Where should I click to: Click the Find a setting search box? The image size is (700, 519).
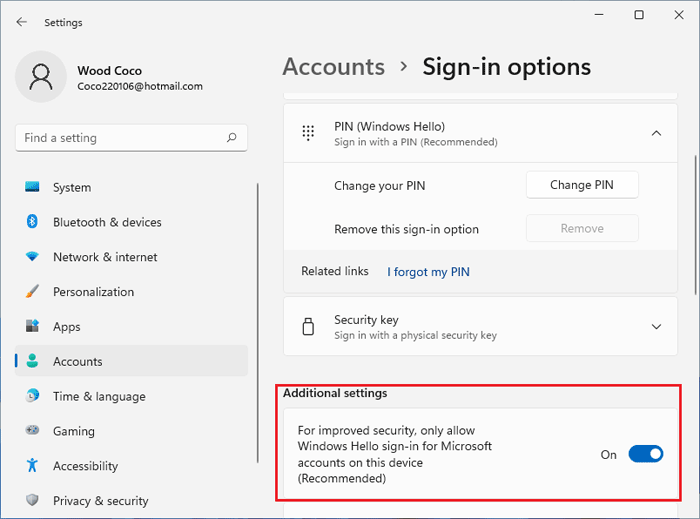pos(131,138)
